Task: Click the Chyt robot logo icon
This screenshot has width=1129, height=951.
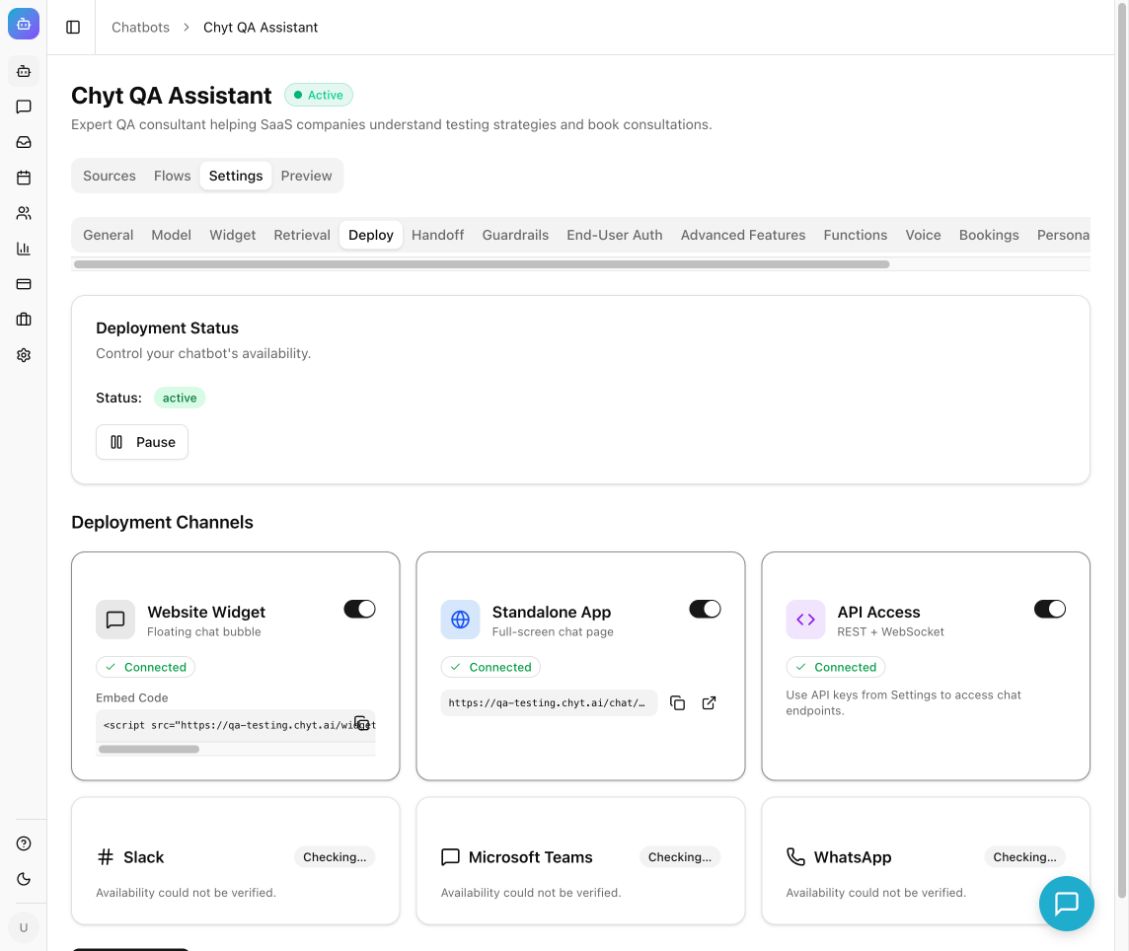Action: [x=23, y=24]
